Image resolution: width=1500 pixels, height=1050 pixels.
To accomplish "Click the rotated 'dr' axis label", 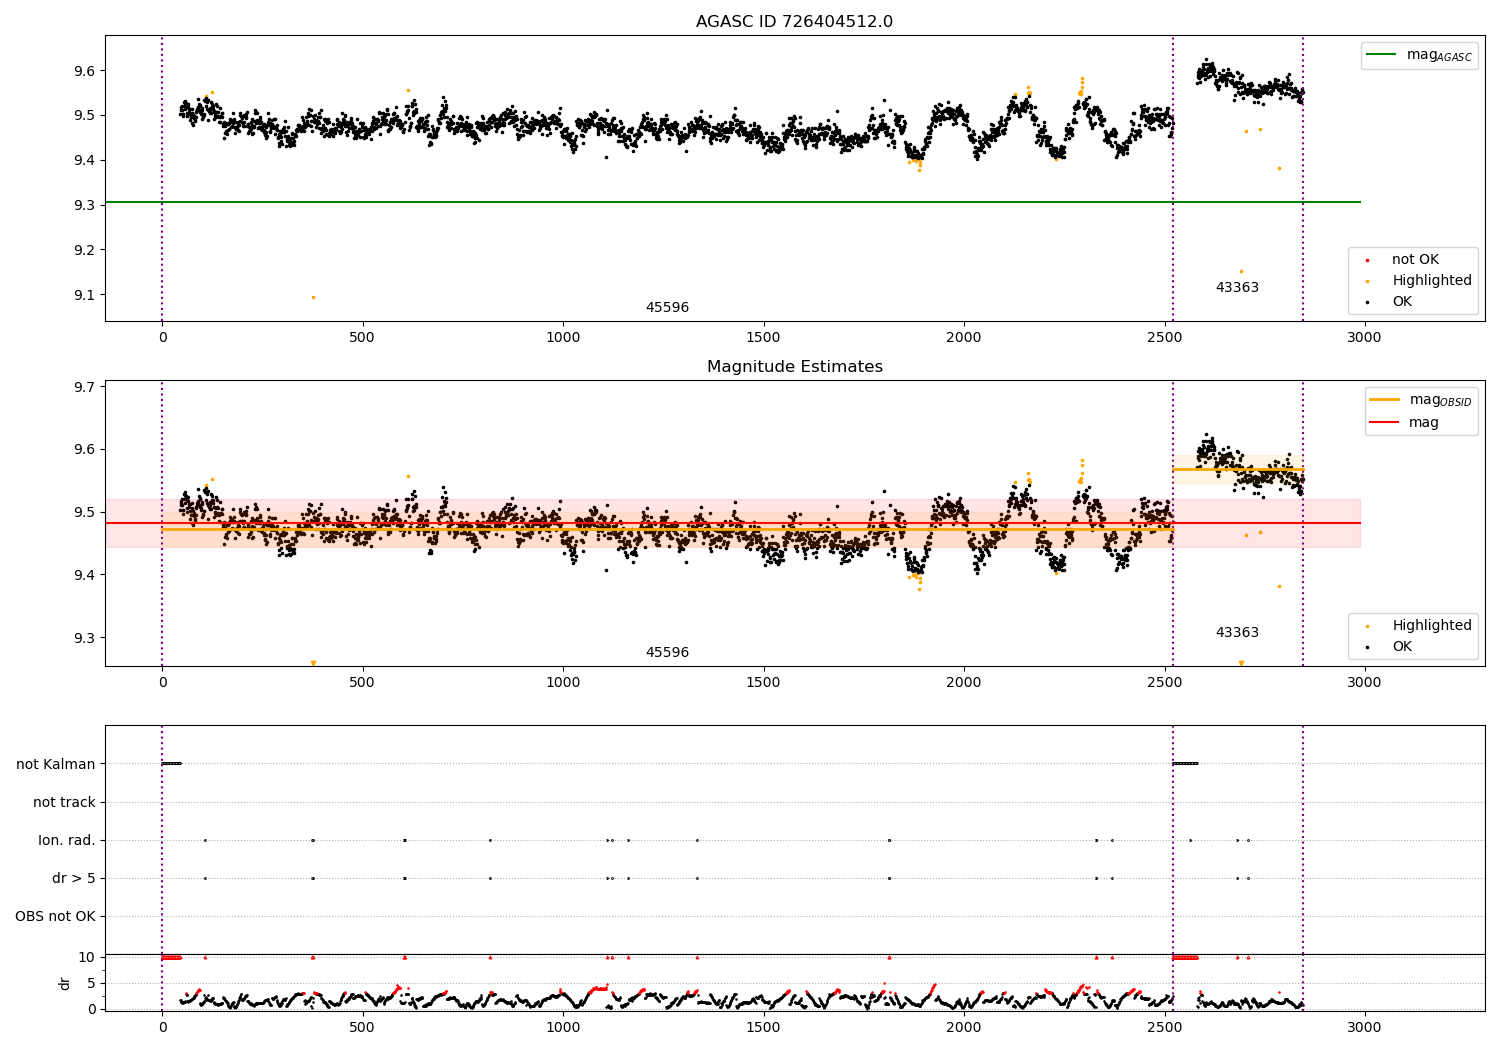I will [x=65, y=983].
